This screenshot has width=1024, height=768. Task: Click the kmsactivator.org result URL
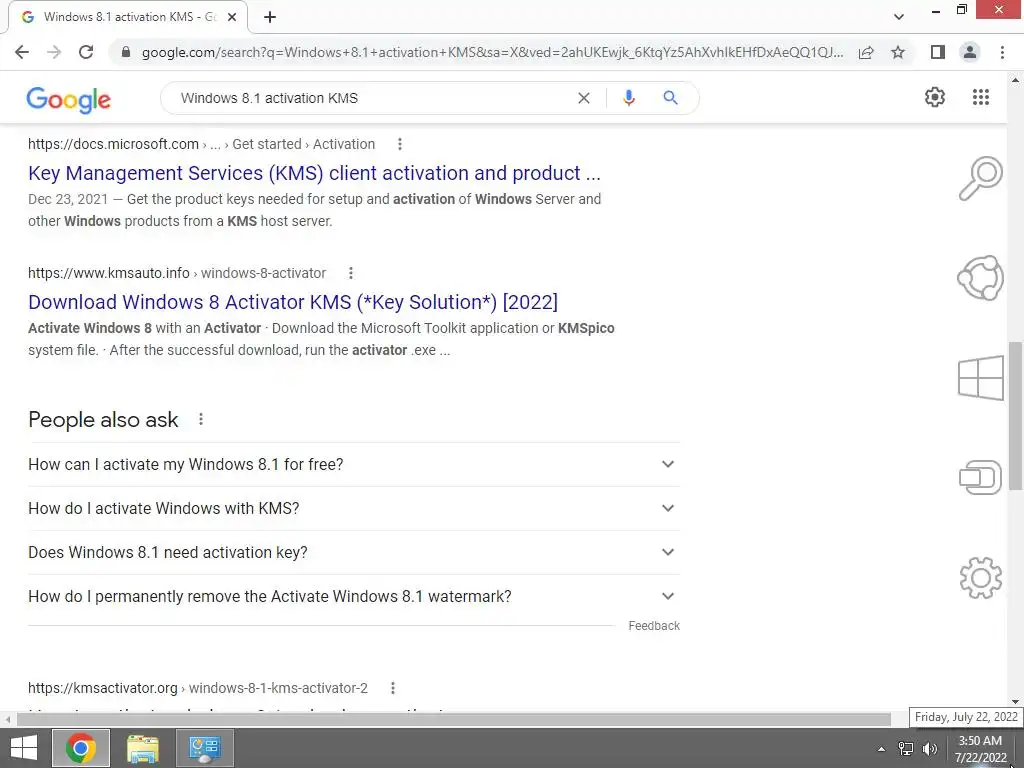pos(198,688)
